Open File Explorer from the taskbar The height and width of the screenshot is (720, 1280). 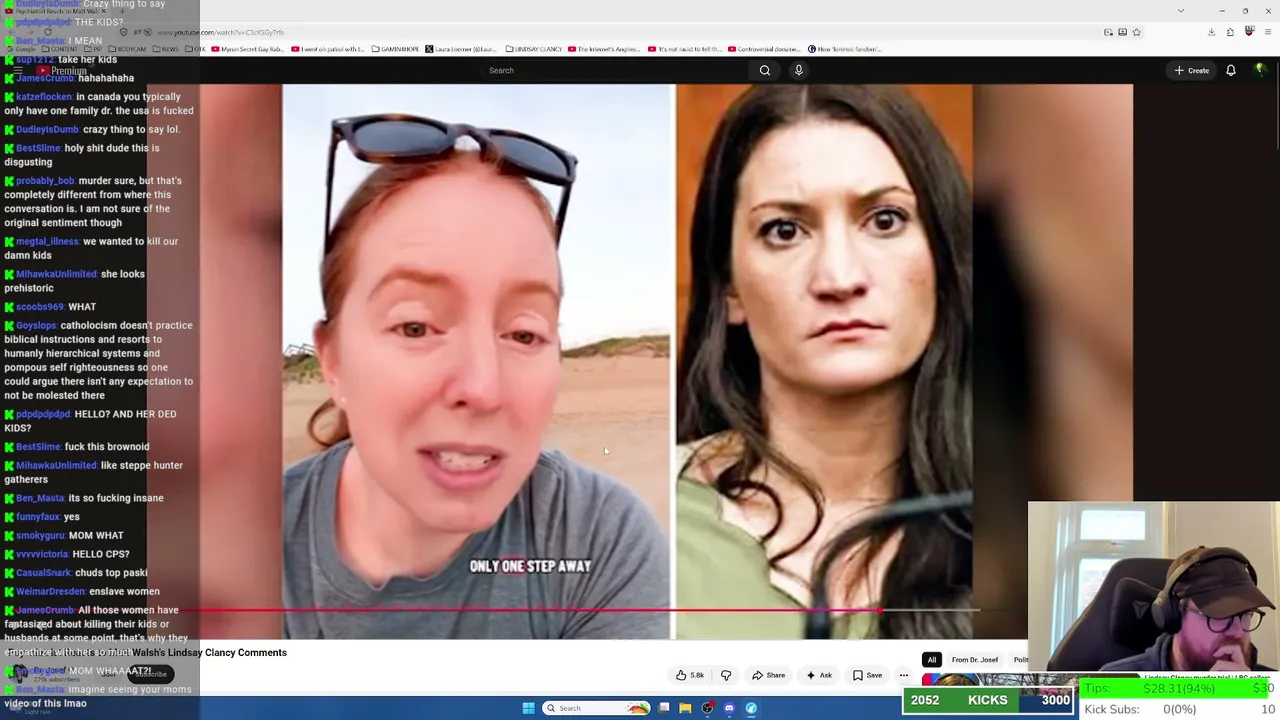(x=685, y=708)
